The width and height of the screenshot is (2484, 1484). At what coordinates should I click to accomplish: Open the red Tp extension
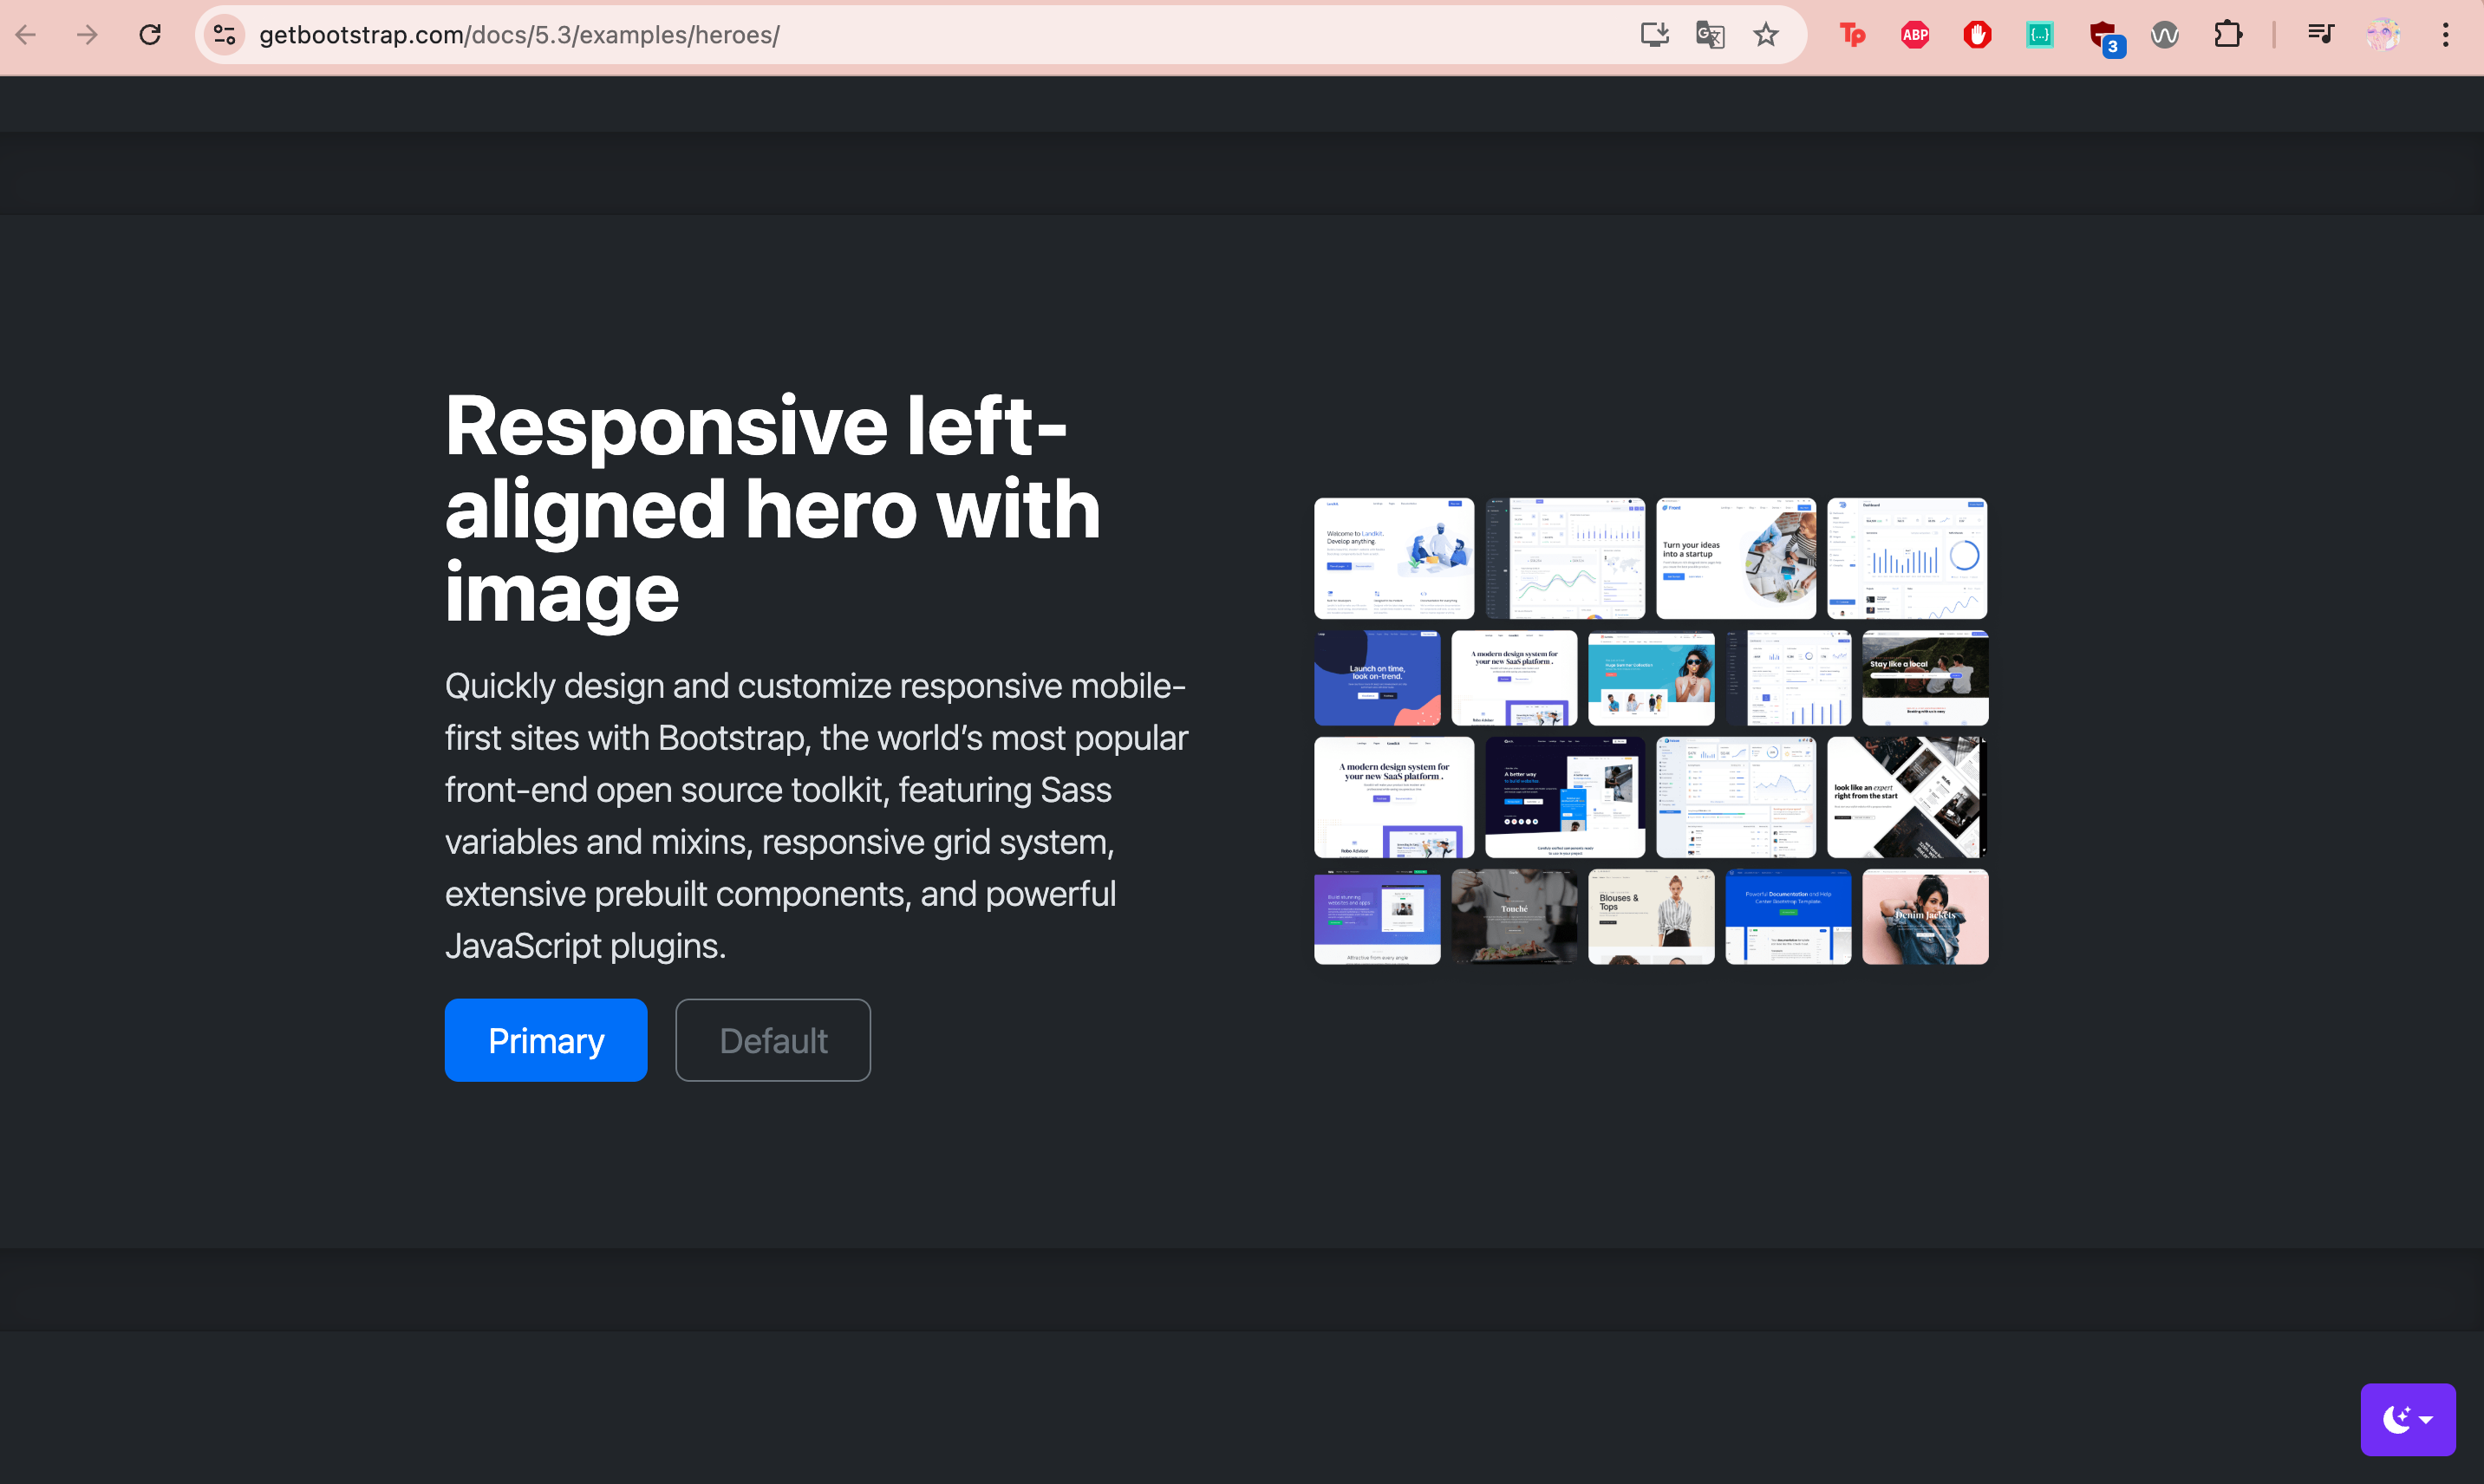1852,35
